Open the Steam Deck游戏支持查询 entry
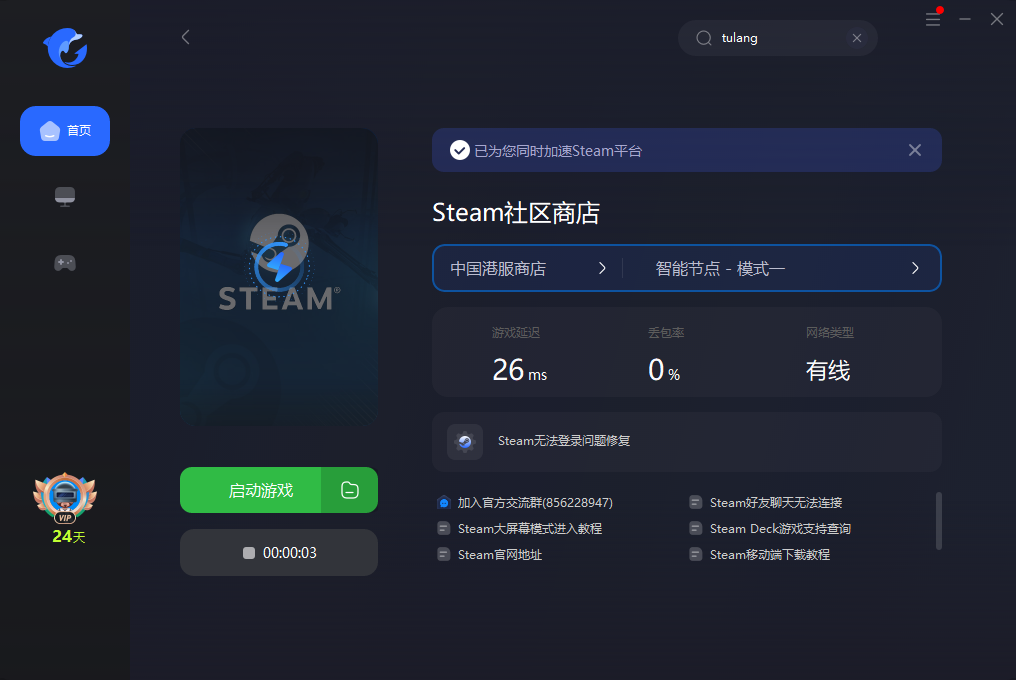Viewport: 1016px width, 680px height. (x=780, y=528)
